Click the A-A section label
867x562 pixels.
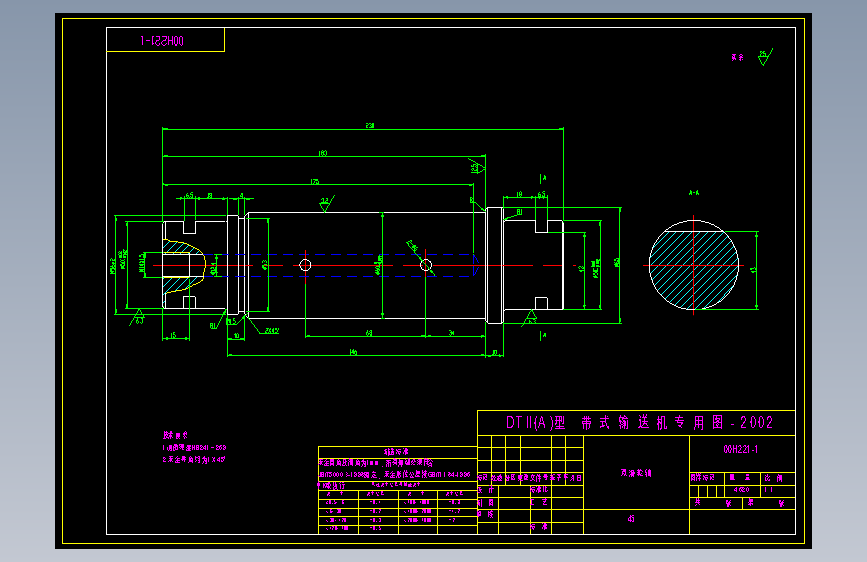[x=693, y=193]
